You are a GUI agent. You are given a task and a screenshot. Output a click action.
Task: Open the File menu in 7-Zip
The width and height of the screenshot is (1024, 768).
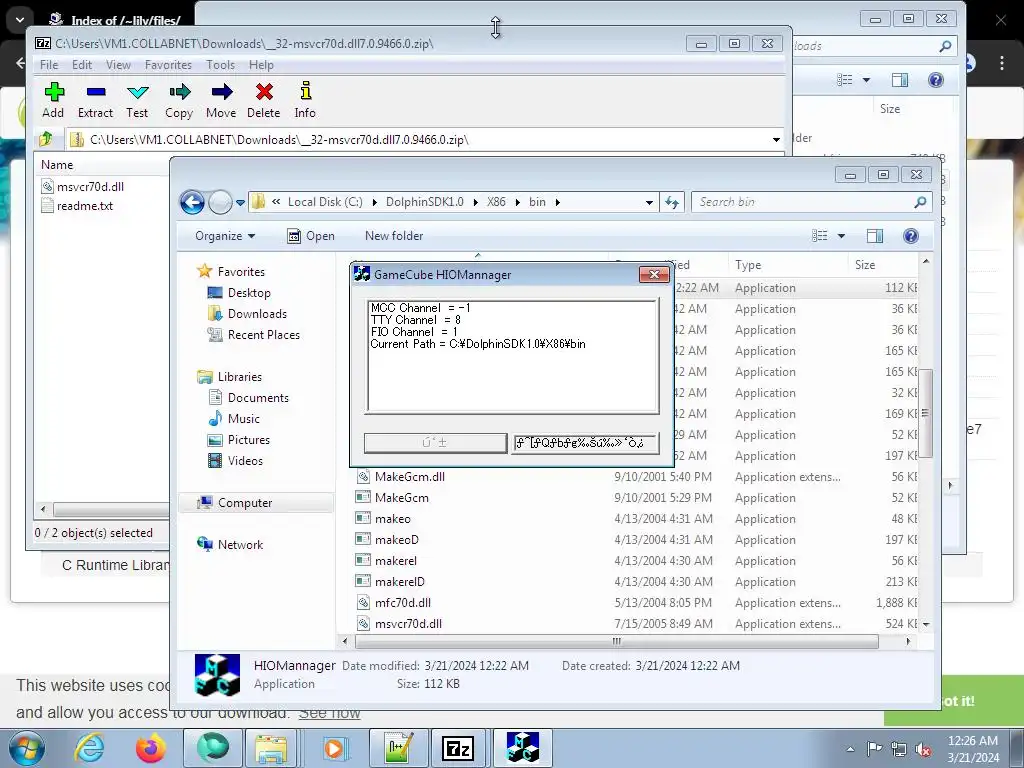[x=49, y=65]
